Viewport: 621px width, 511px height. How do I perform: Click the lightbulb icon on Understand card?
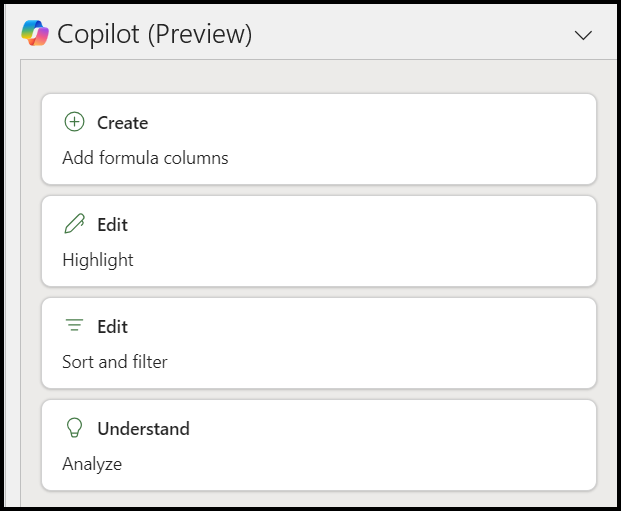tap(74, 428)
